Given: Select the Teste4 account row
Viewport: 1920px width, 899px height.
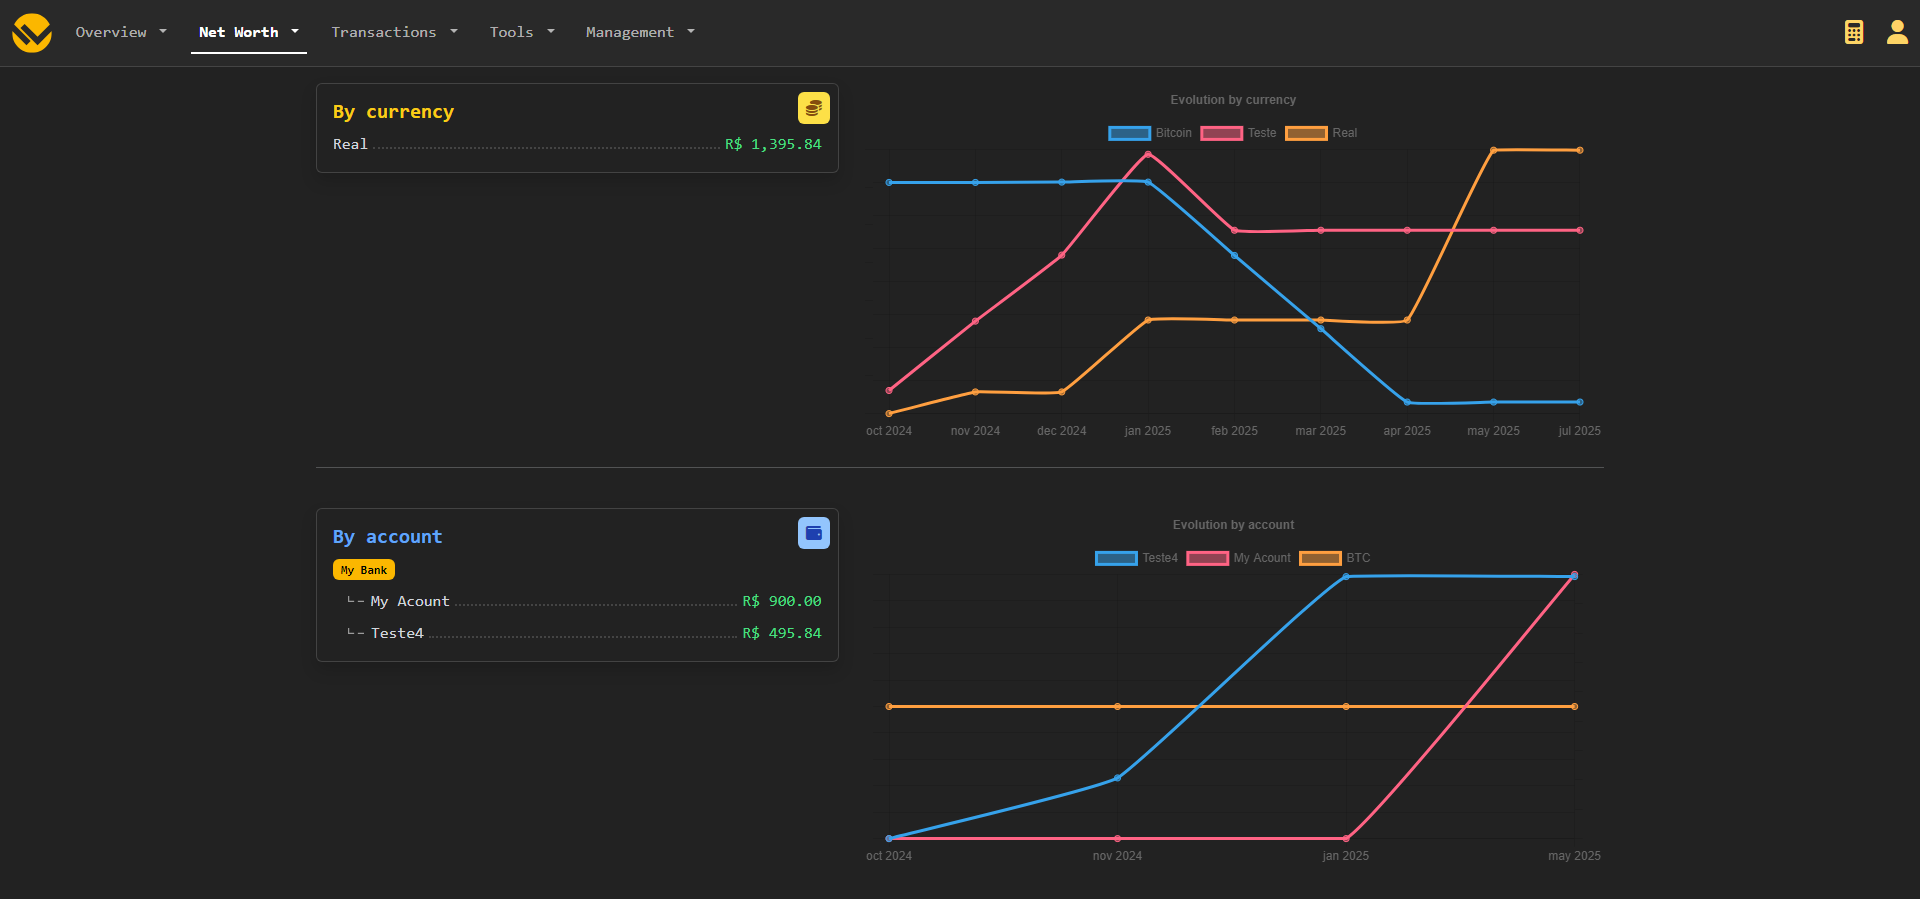Looking at the screenshot, I should click(397, 633).
